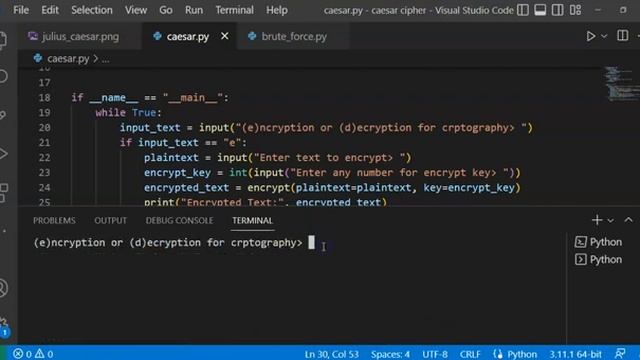Image resolution: width=640 pixels, height=360 pixels.
Task: Show errors and warnings in status bar
Action: 33,354
